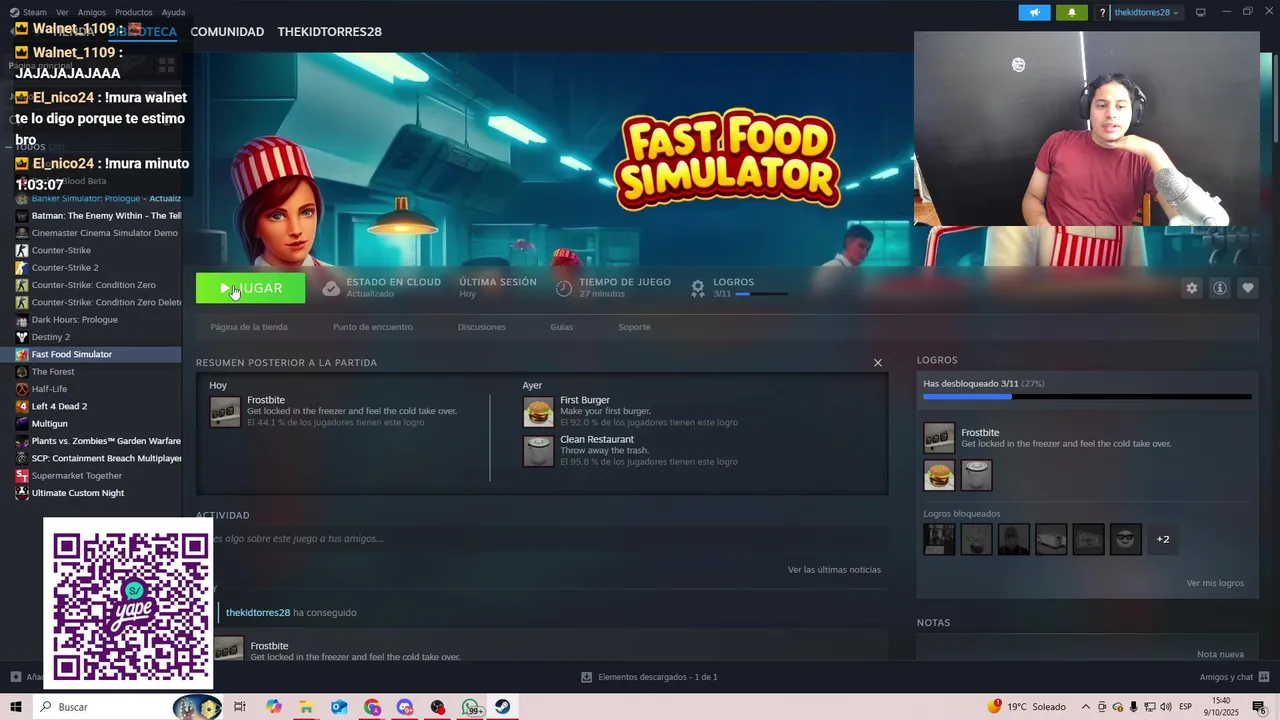Click the playtime clock icon
1280x720 pixels.
tap(564, 288)
